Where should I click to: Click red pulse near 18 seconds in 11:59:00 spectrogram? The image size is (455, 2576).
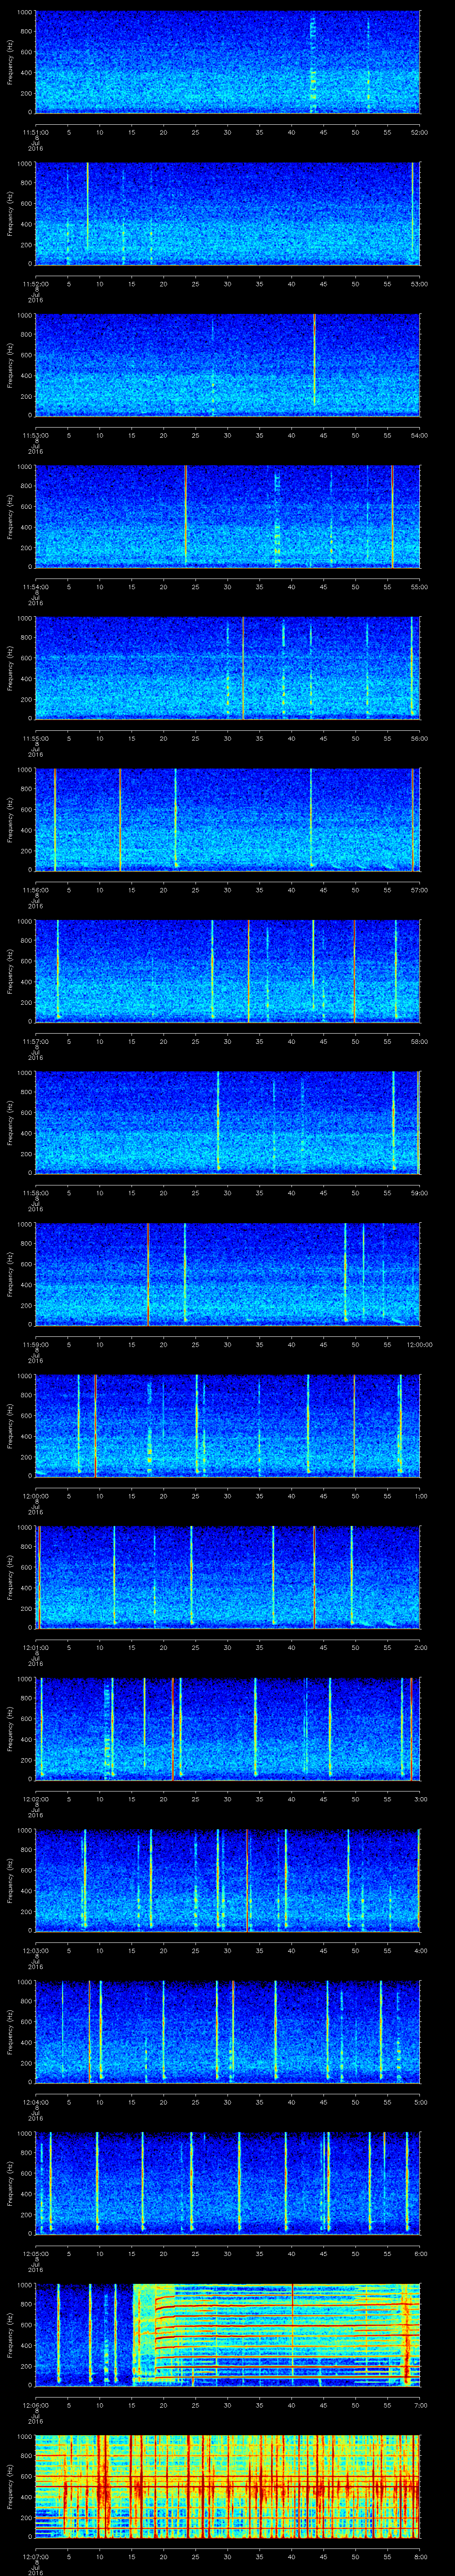pyautogui.click(x=148, y=1275)
